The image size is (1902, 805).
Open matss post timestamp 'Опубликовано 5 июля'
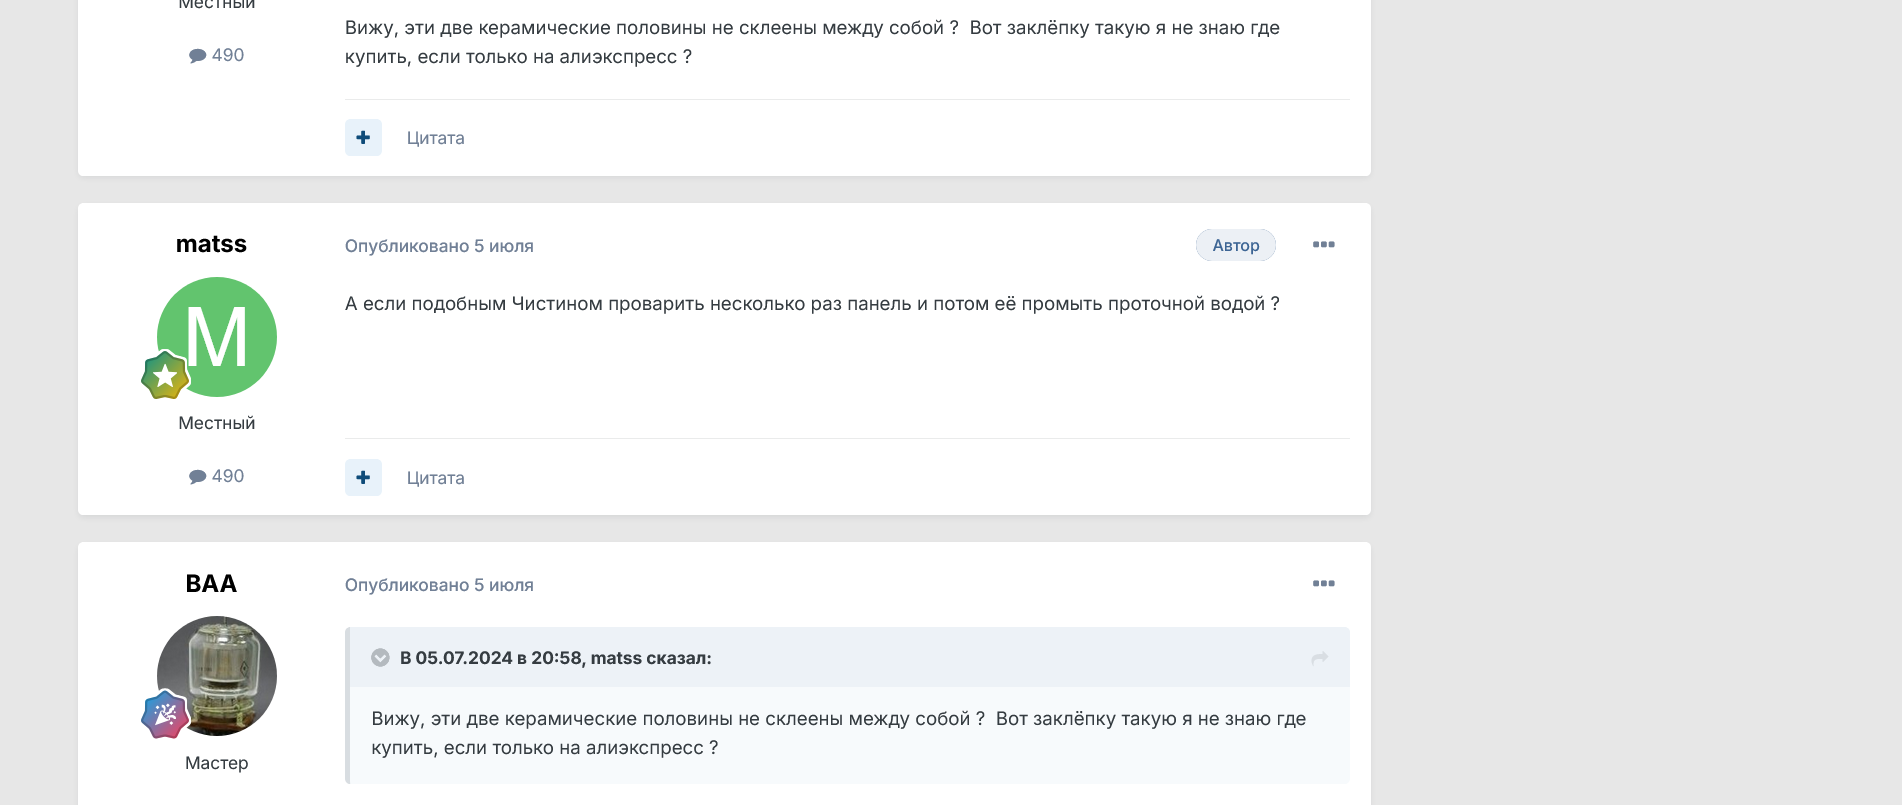(439, 246)
